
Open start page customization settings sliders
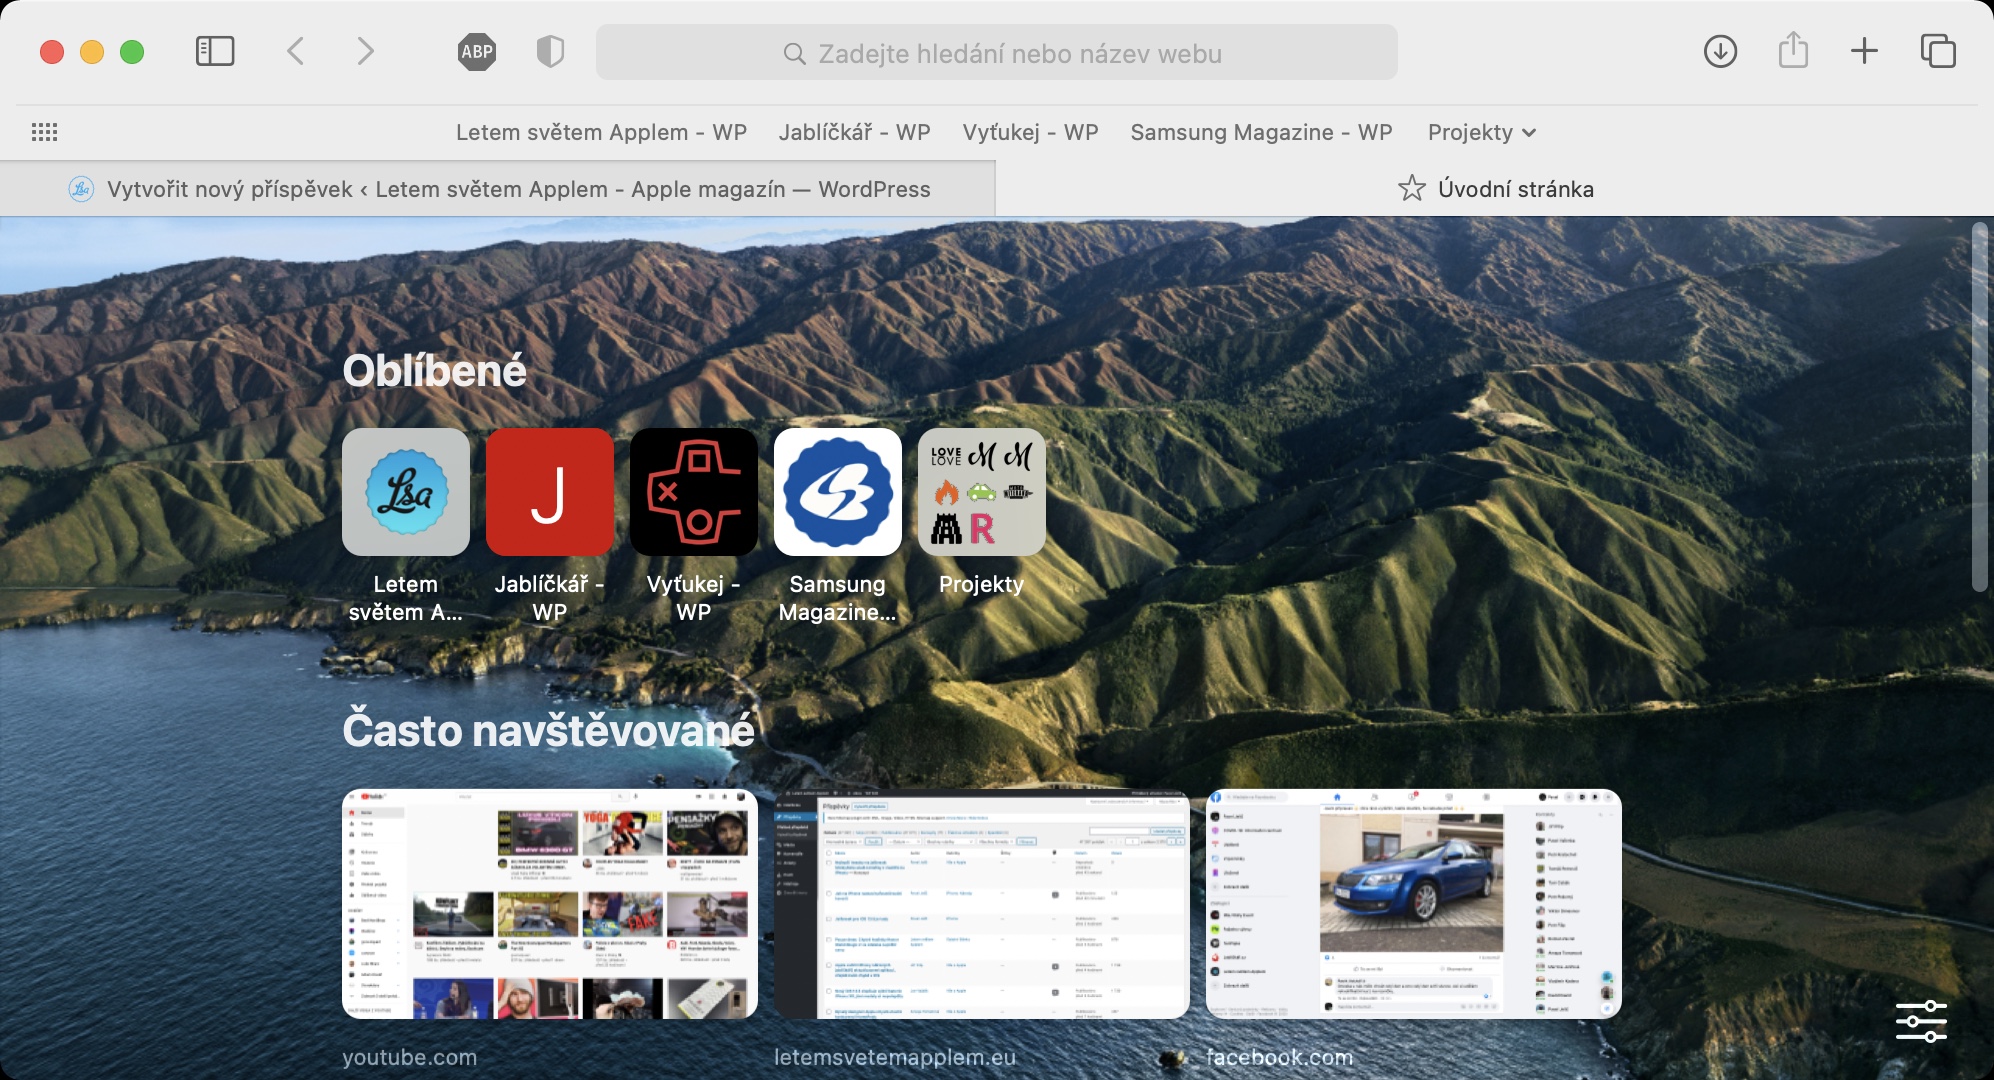pos(1921,1022)
